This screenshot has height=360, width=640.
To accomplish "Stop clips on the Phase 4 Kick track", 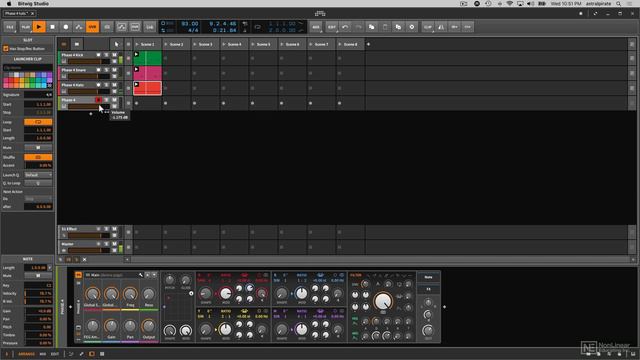I will tap(128, 58).
